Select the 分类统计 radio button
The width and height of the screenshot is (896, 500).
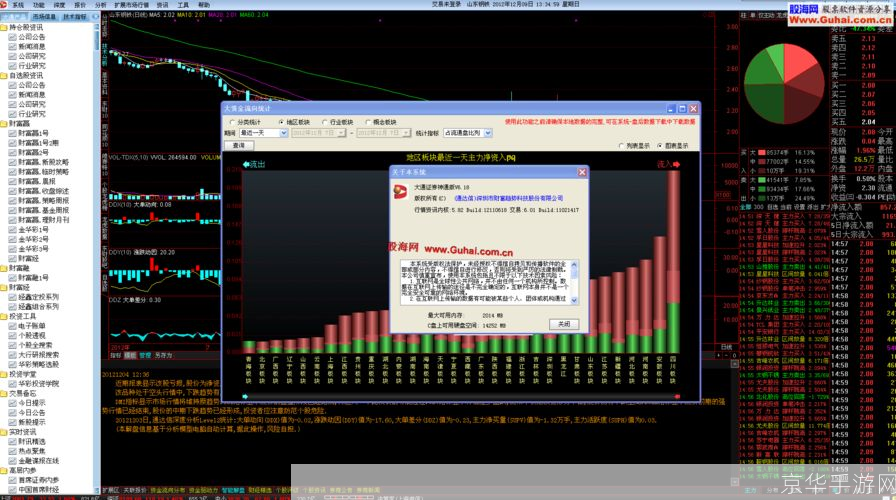[233, 122]
